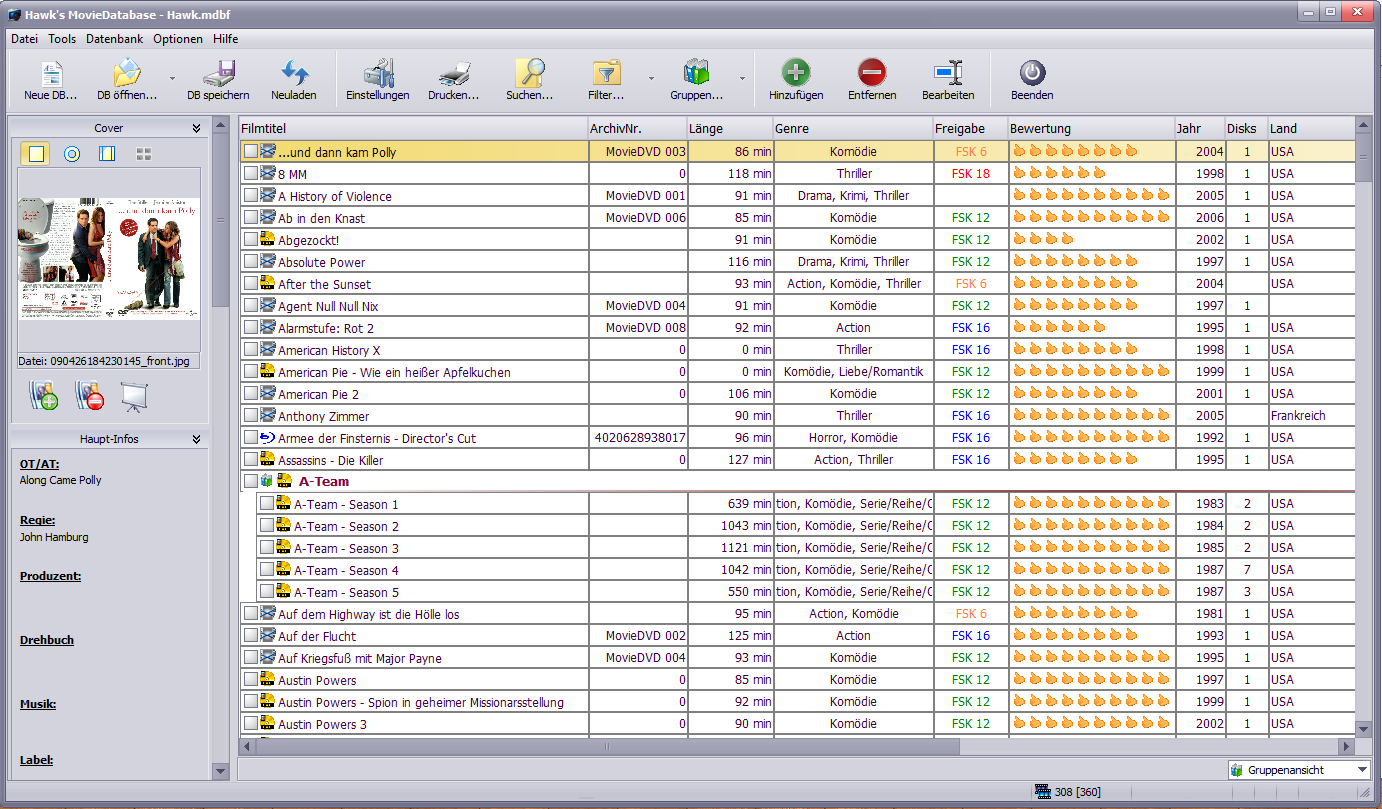Select inlay cover view icon

pos(108,154)
